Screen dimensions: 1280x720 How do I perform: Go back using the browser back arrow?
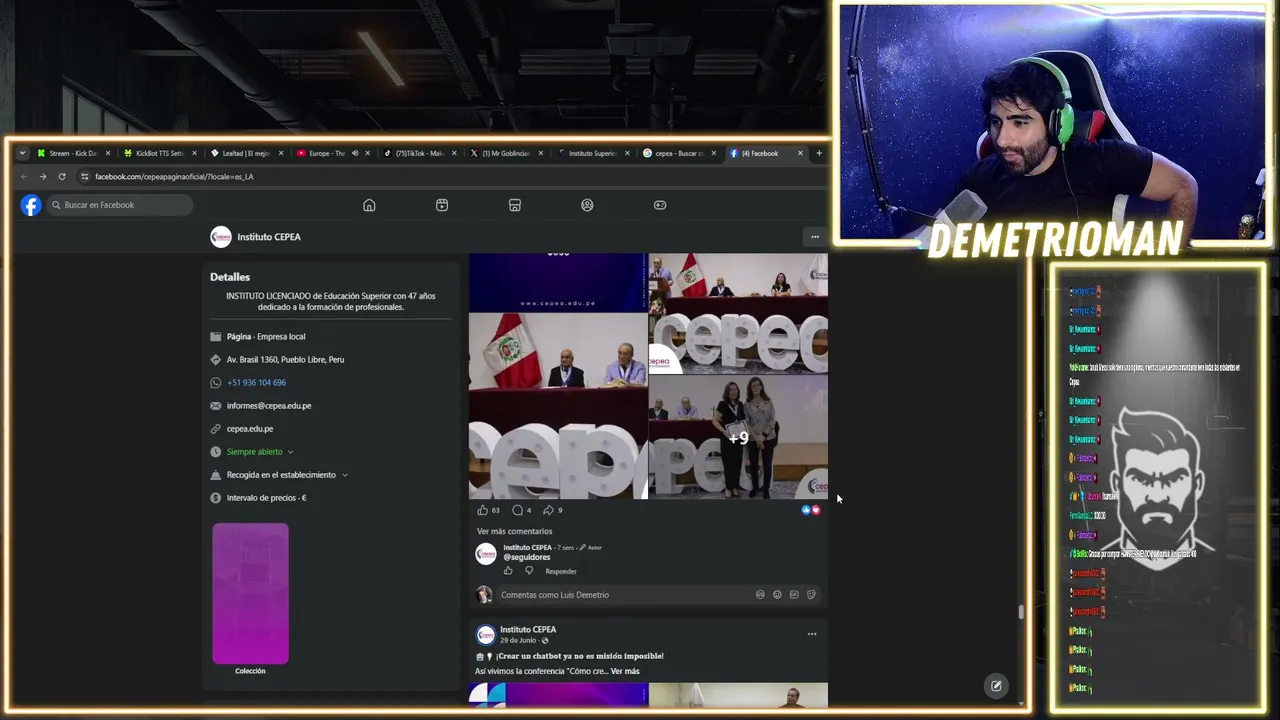click(x=24, y=177)
